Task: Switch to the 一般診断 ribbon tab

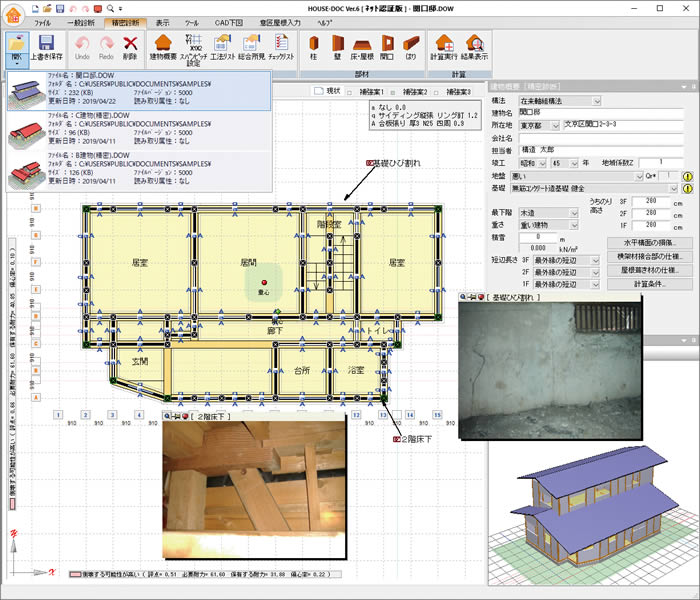Action: click(78, 21)
